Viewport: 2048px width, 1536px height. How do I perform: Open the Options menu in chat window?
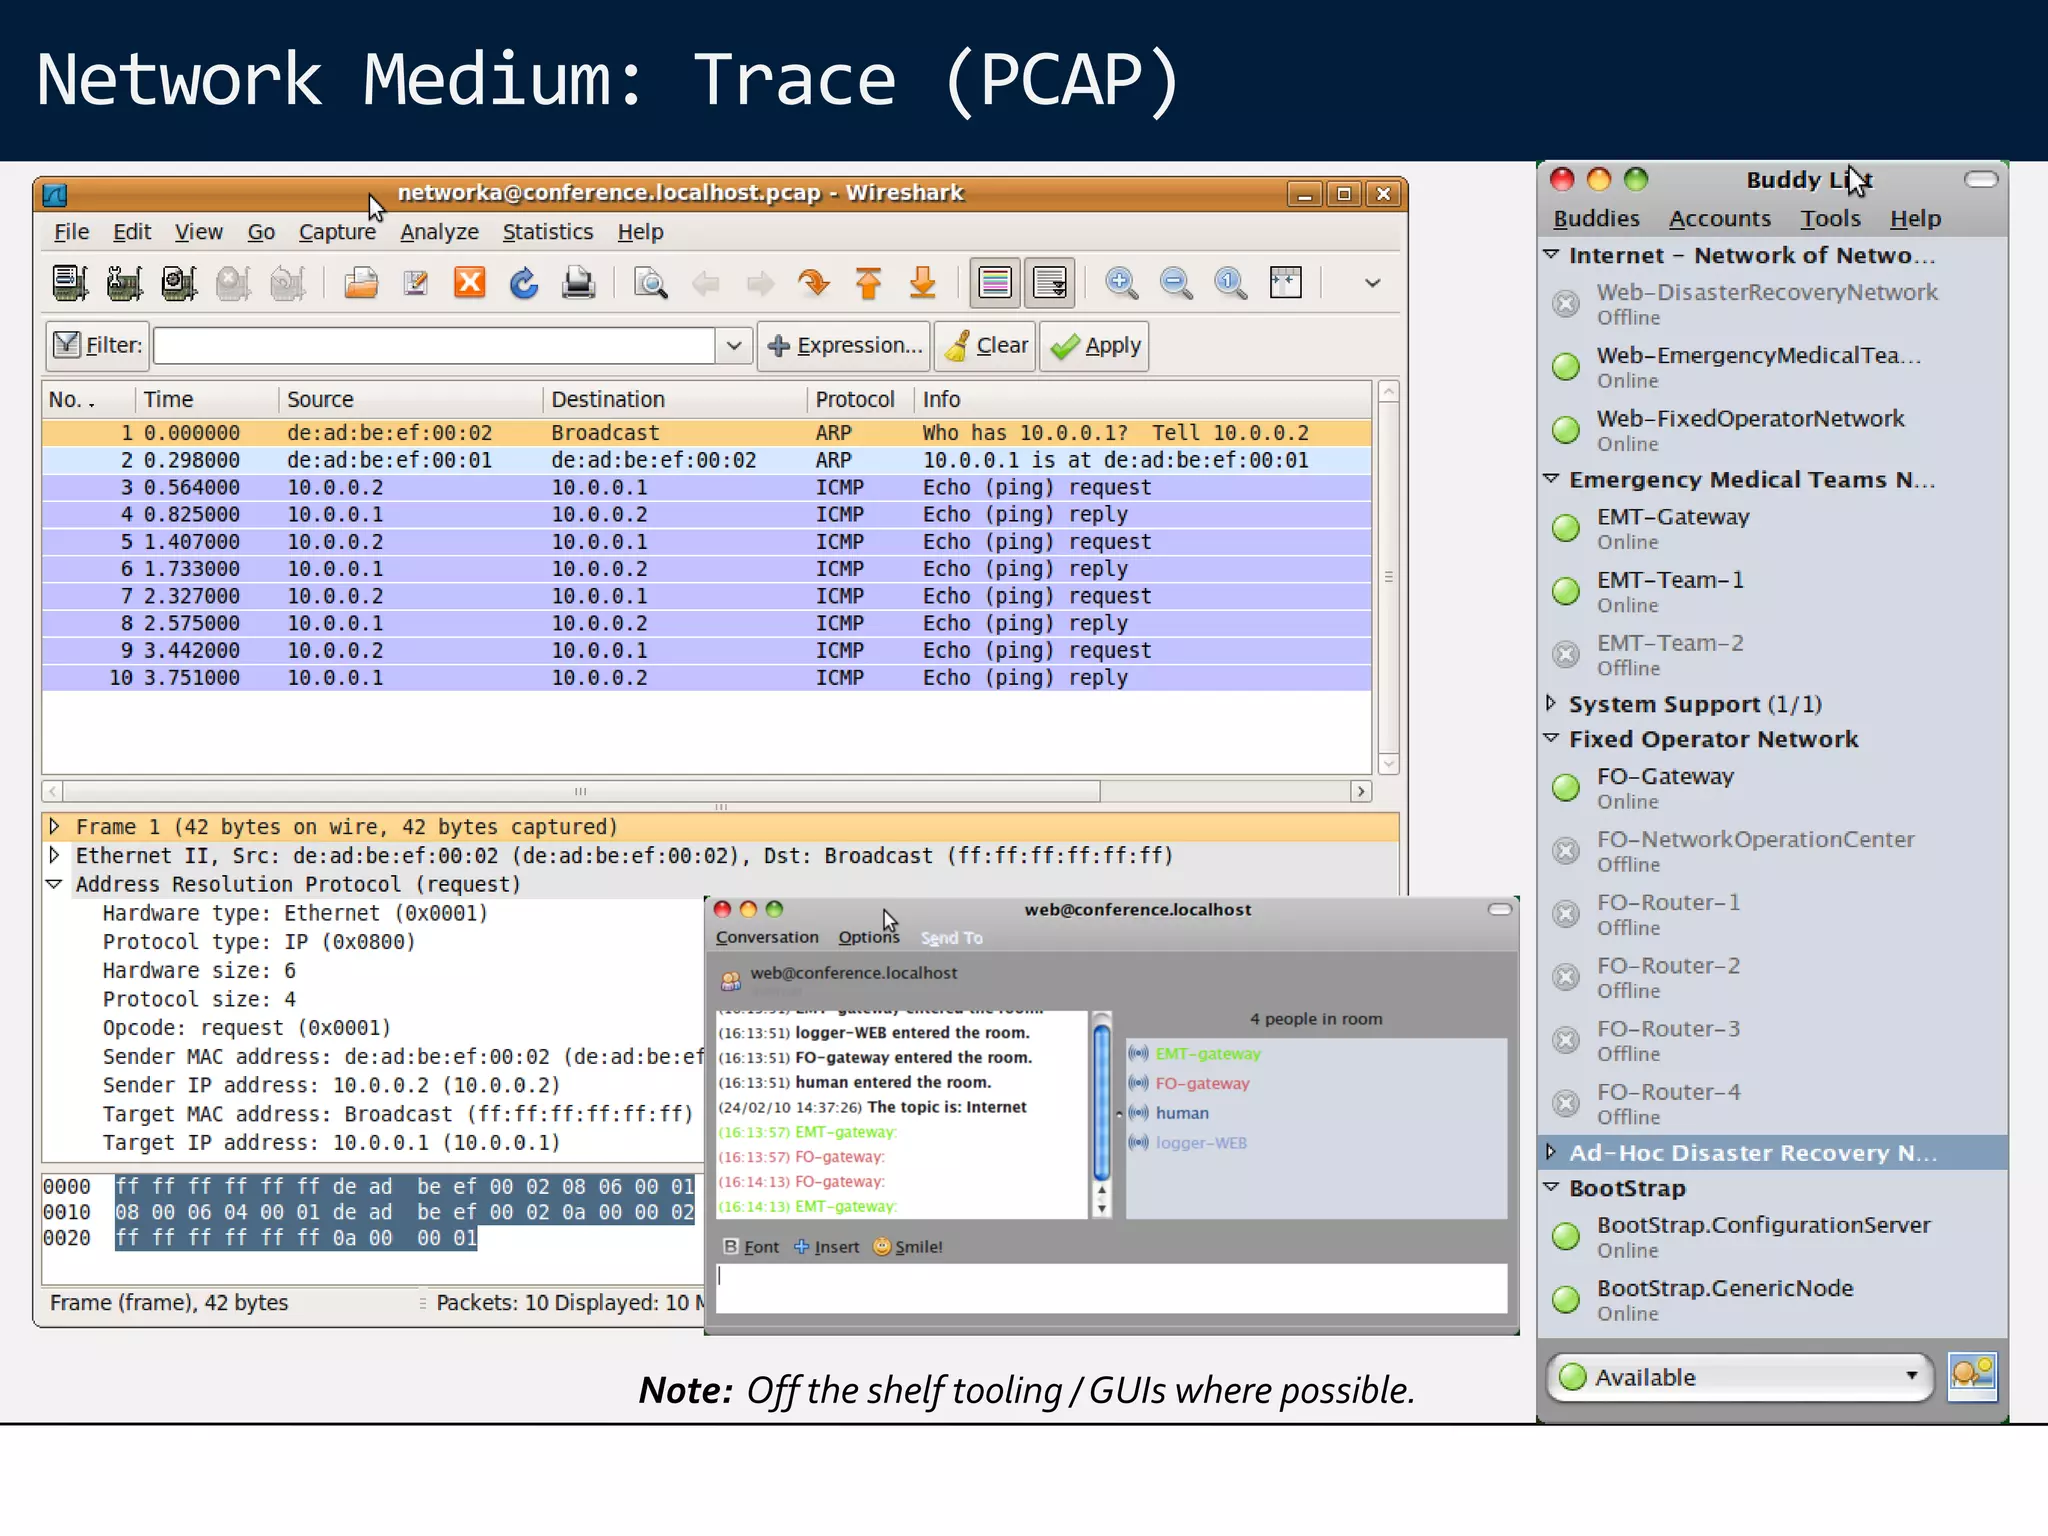click(869, 937)
